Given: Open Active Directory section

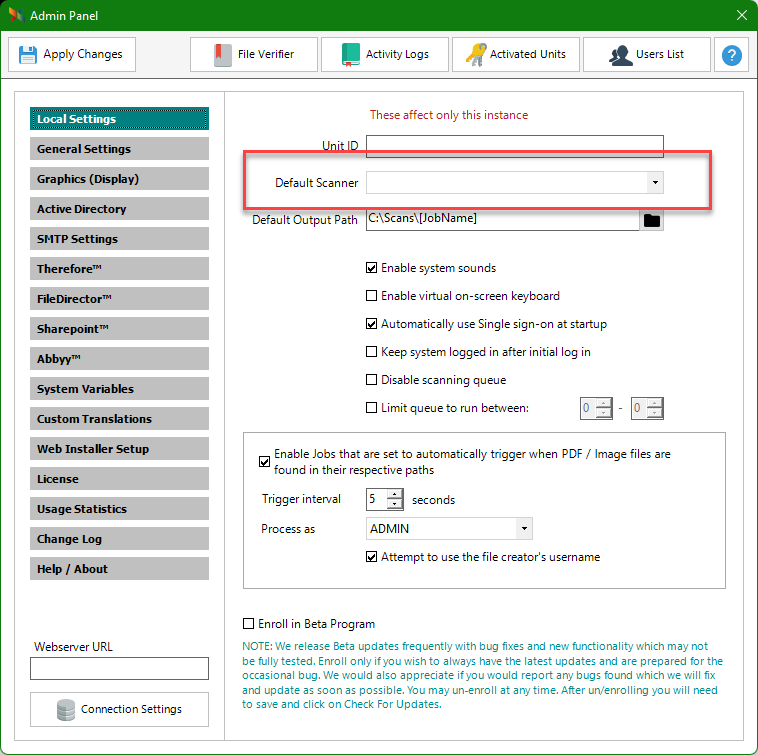Looking at the screenshot, I should (x=119, y=209).
